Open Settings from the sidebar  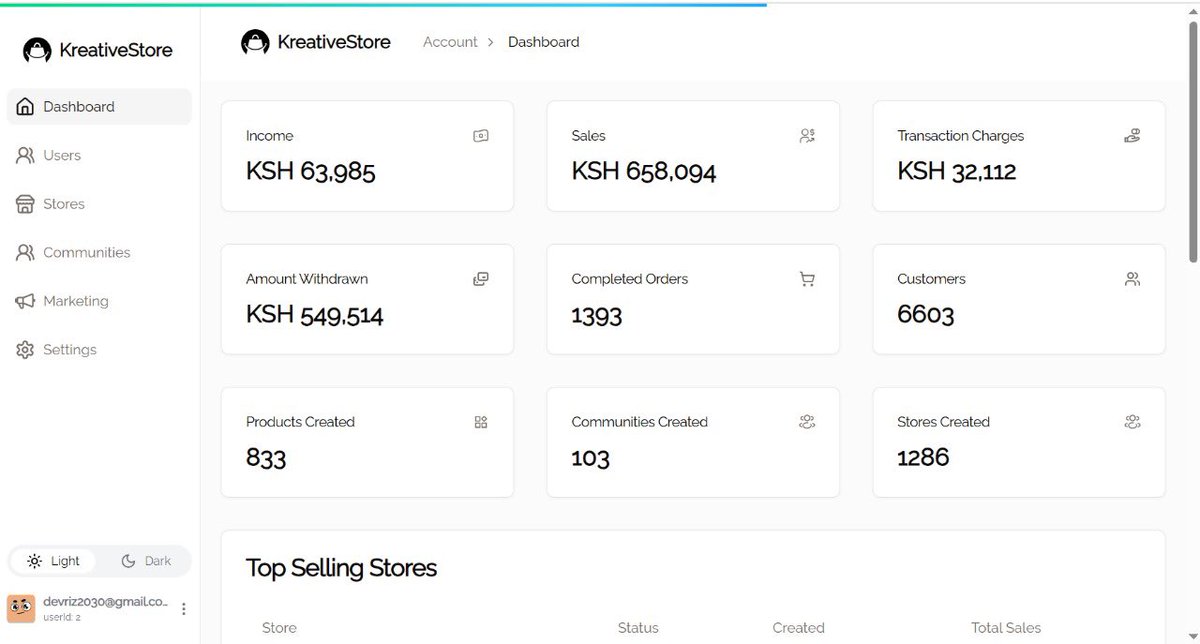coord(69,350)
